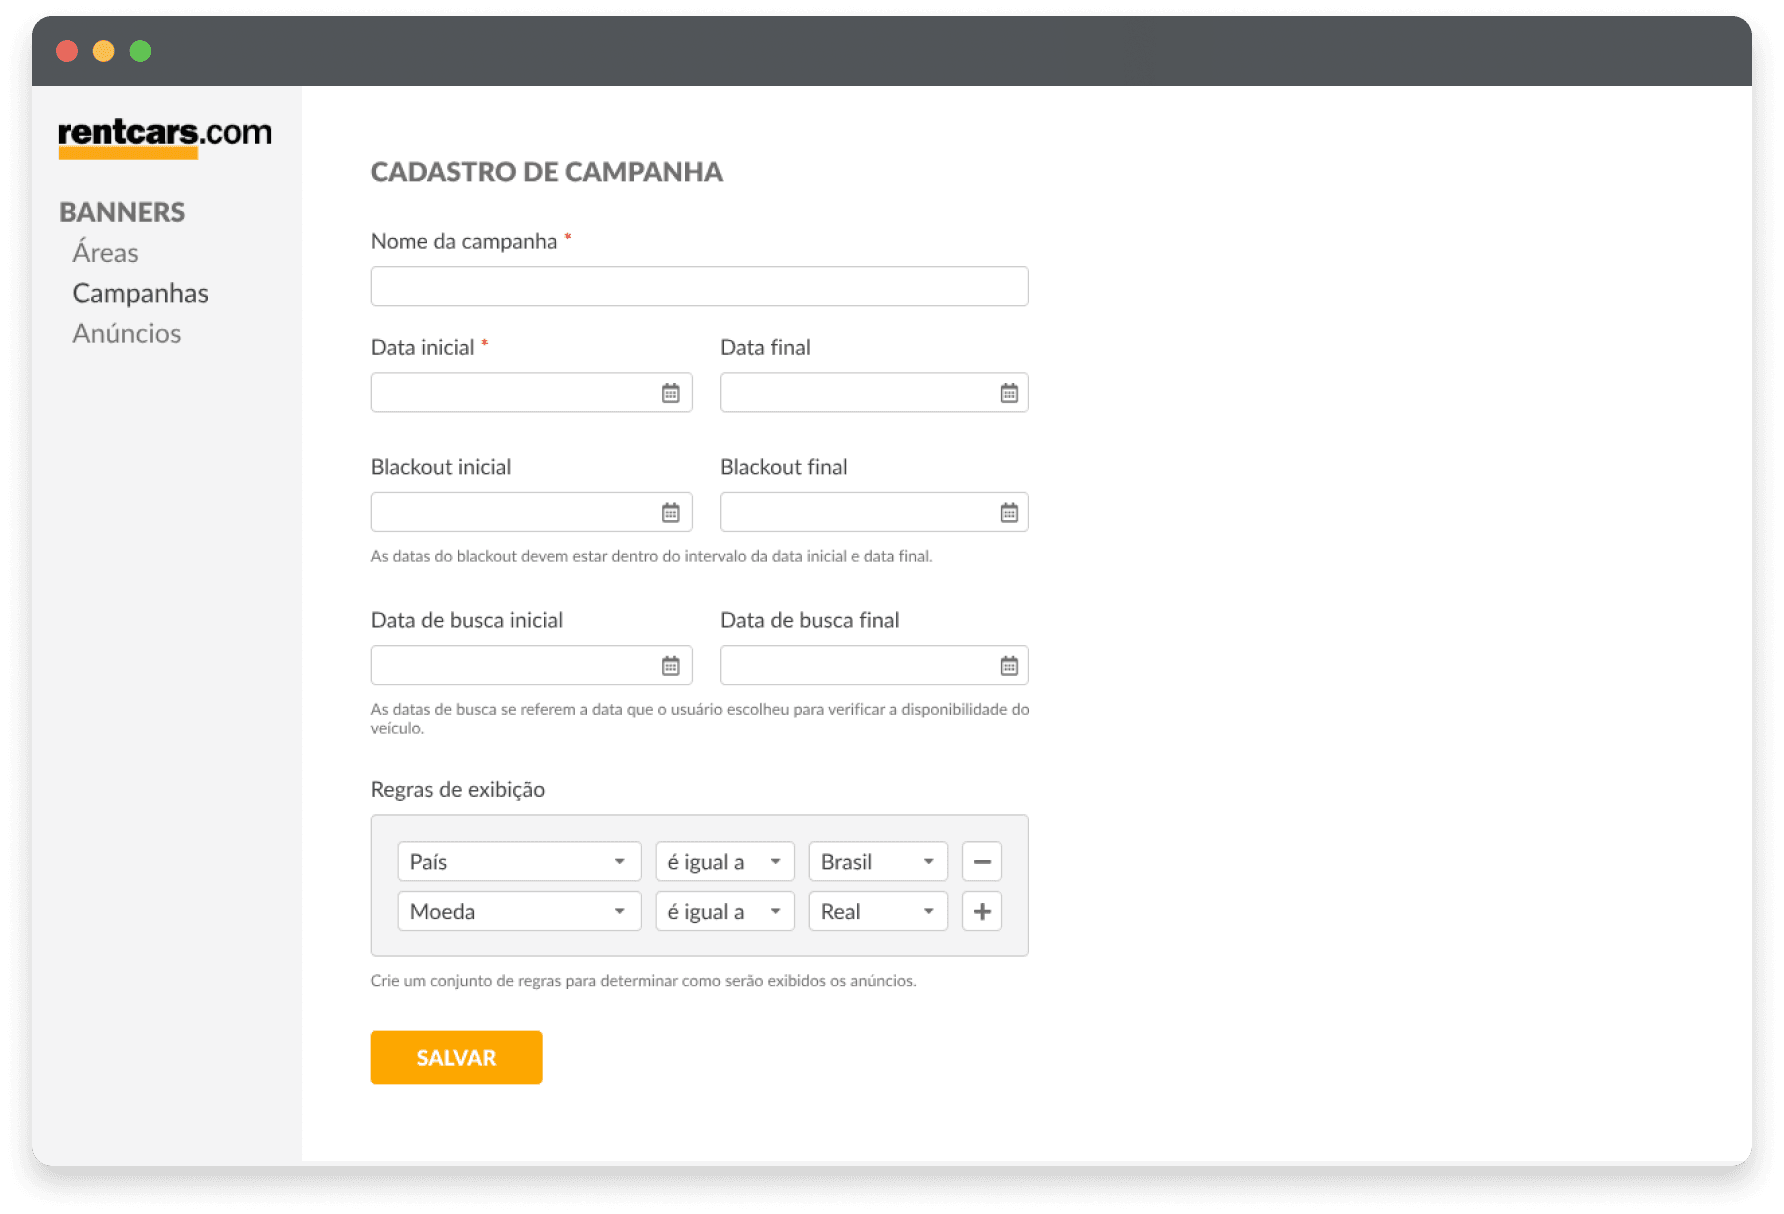Screen dimensions: 1784x1214
Task: Click the SALVAR button
Action: (456, 1057)
